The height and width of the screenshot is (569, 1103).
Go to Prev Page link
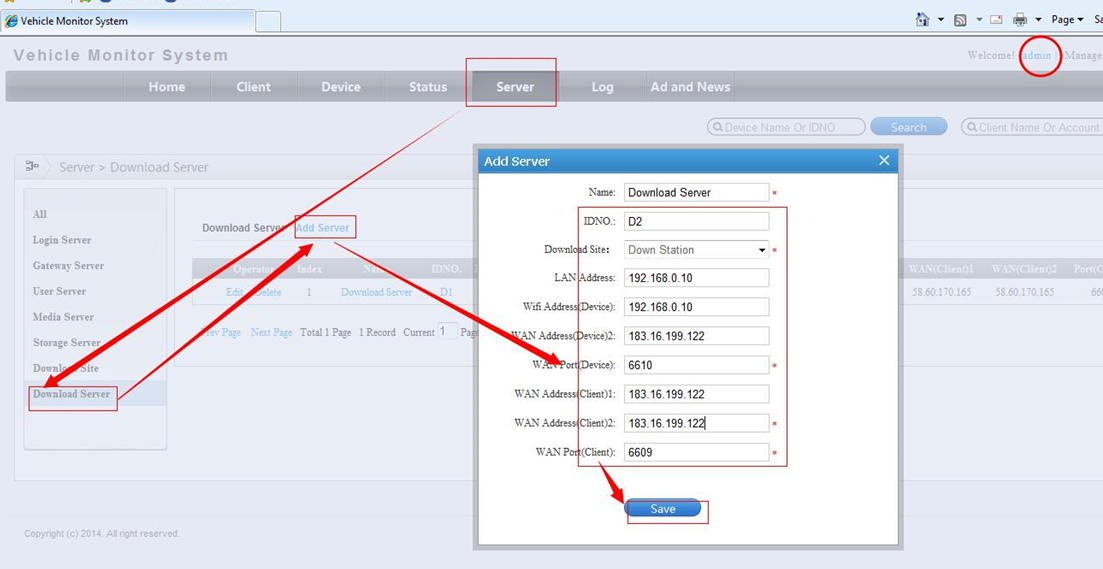click(x=222, y=333)
